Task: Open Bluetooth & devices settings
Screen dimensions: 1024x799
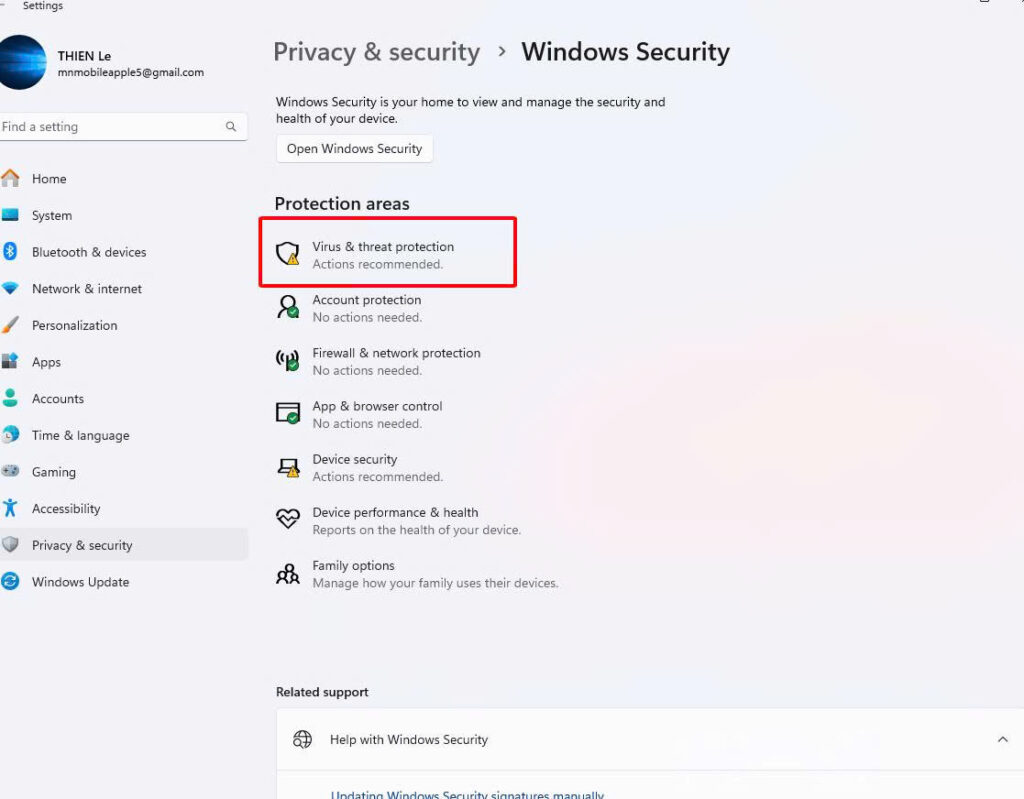Action: click(88, 252)
